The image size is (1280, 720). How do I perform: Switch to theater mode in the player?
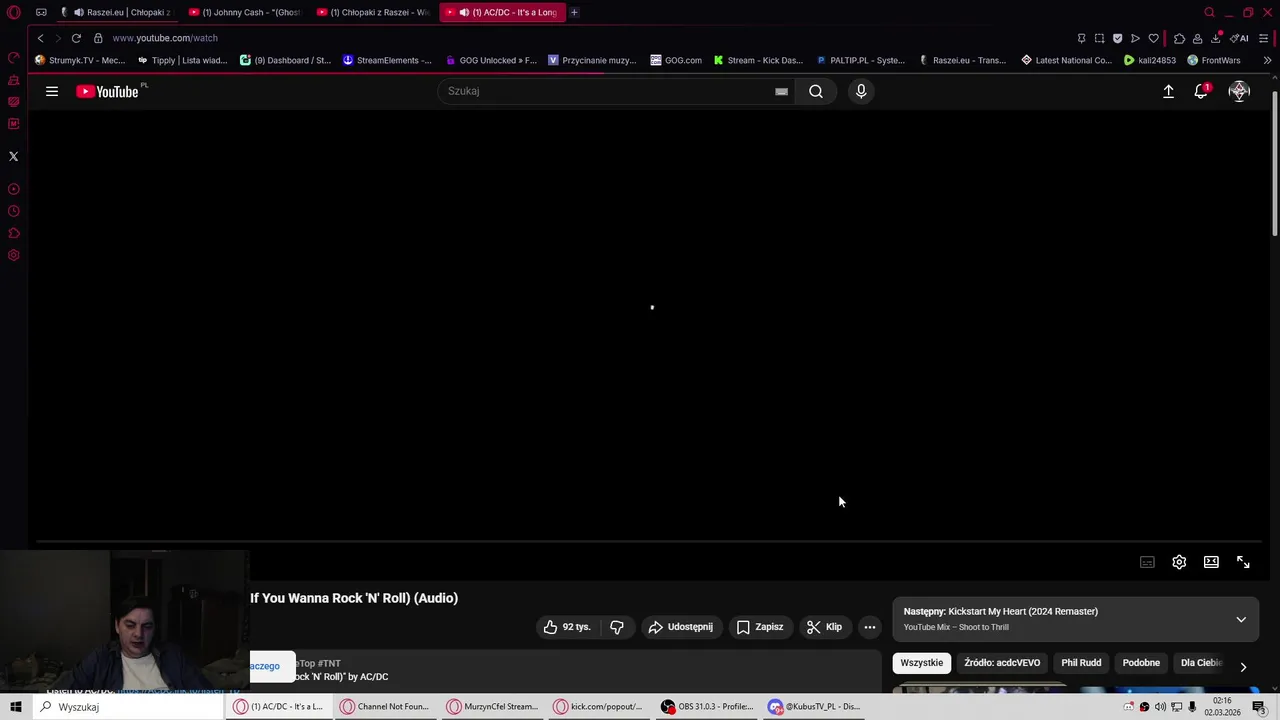1211,562
